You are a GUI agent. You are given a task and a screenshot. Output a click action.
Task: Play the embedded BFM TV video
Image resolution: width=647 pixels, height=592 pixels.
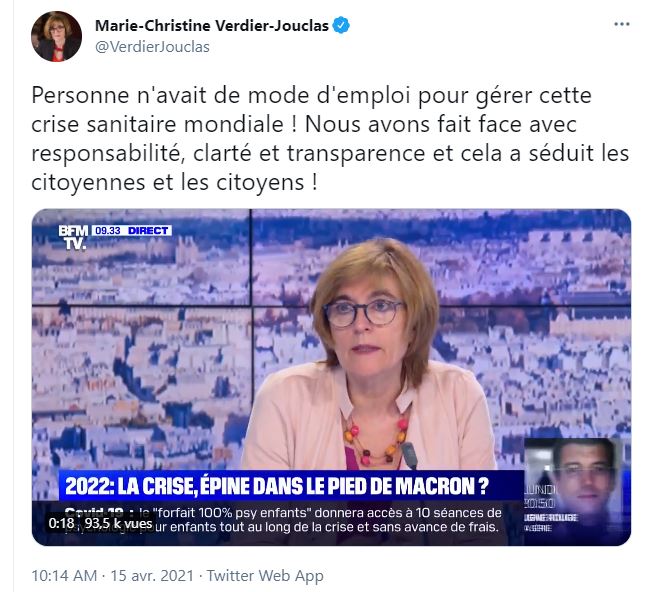click(331, 377)
